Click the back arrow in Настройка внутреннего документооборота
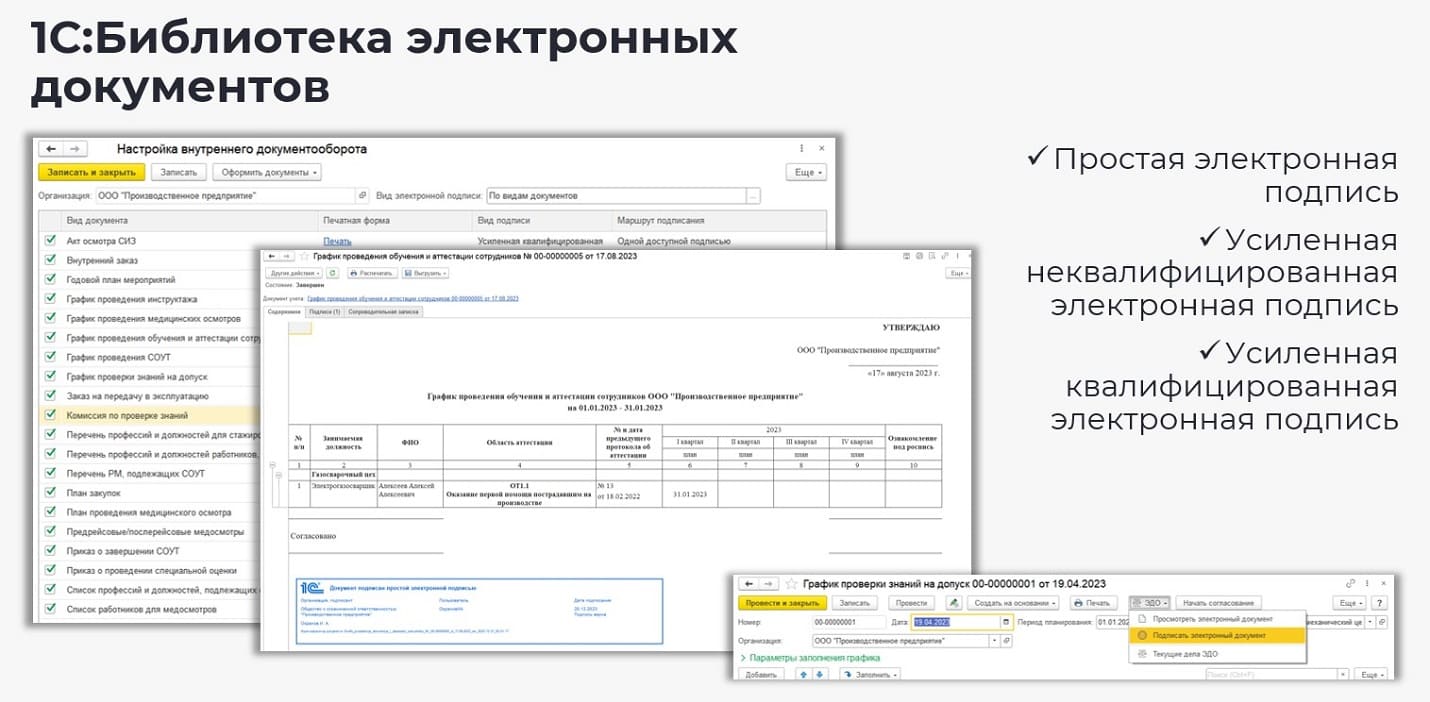The image size is (1430, 702). (x=50, y=149)
